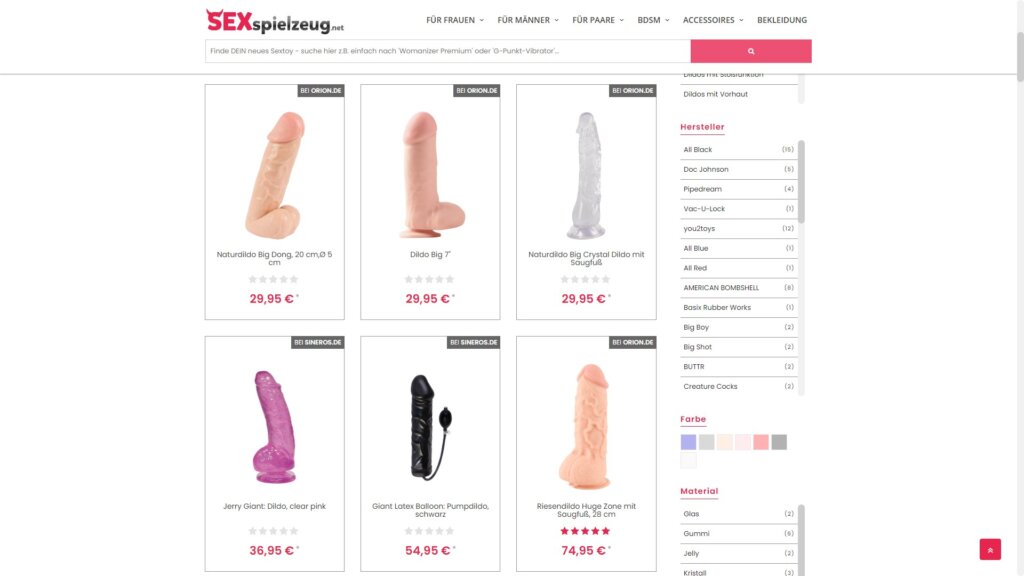Click star rating of Riesendildo Huge Zone

tap(585, 531)
